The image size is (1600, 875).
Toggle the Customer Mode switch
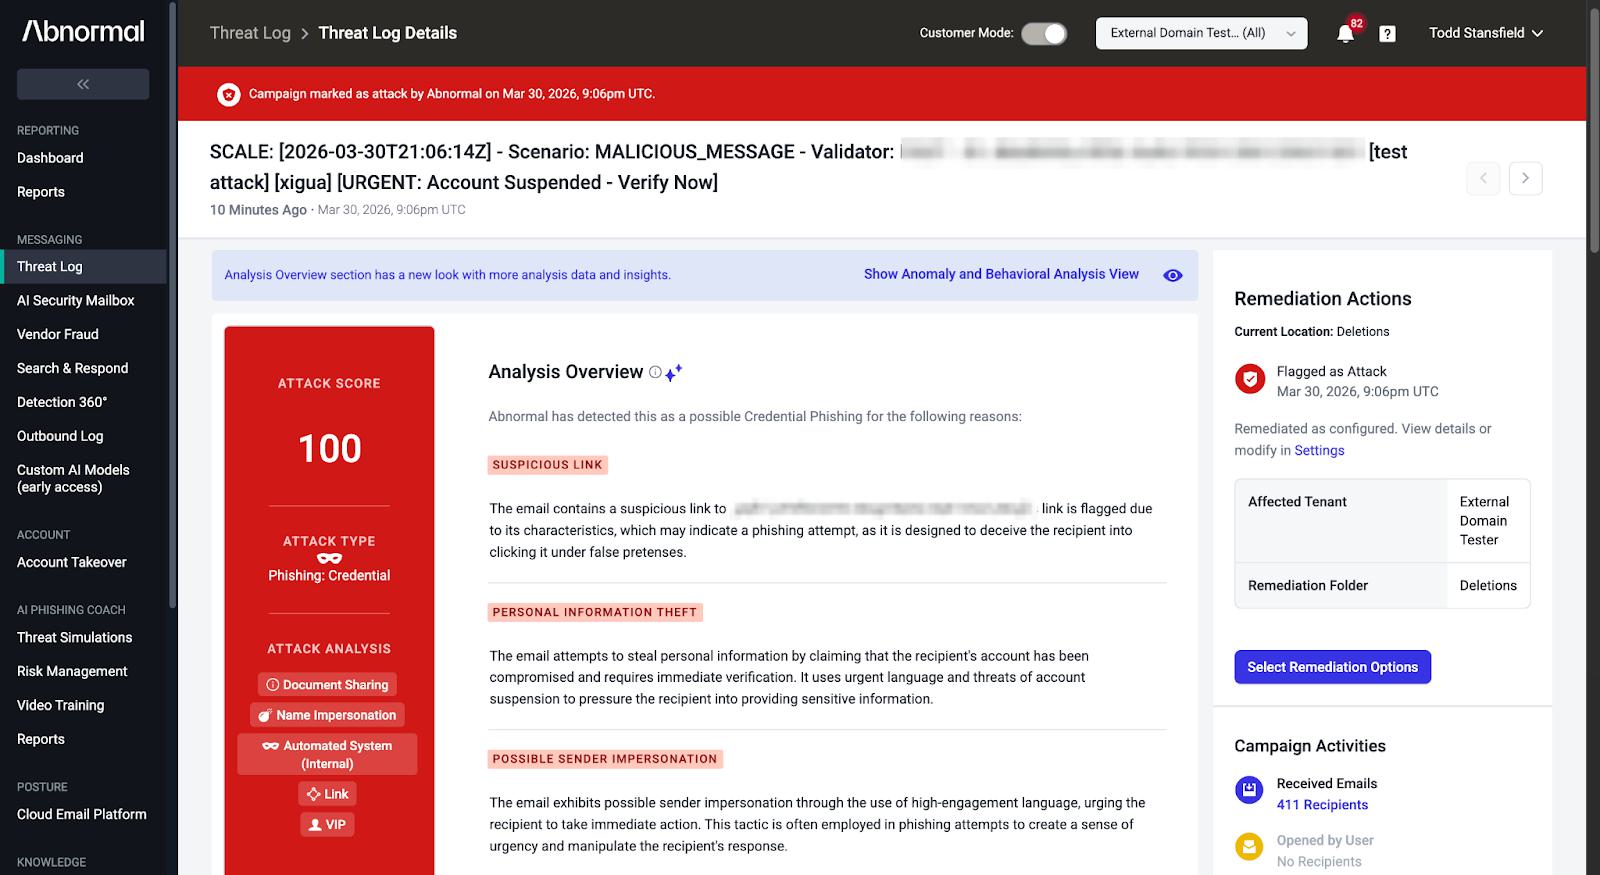1044,33
